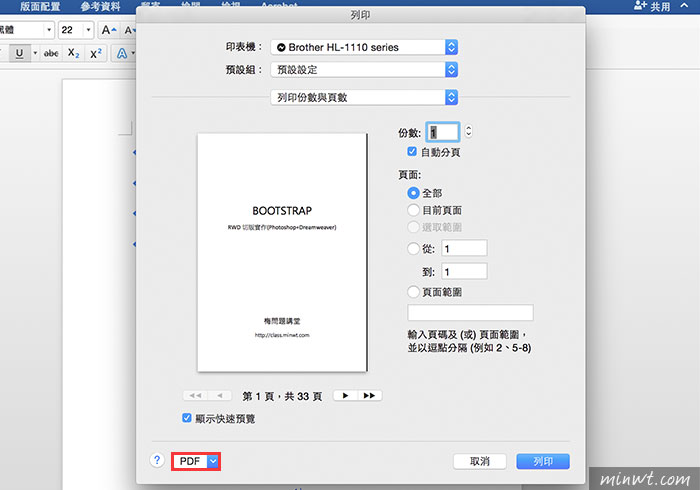This screenshot has height=490, width=700.
Task: Adjust copies with the stepper arrows
Action: pos(468,131)
